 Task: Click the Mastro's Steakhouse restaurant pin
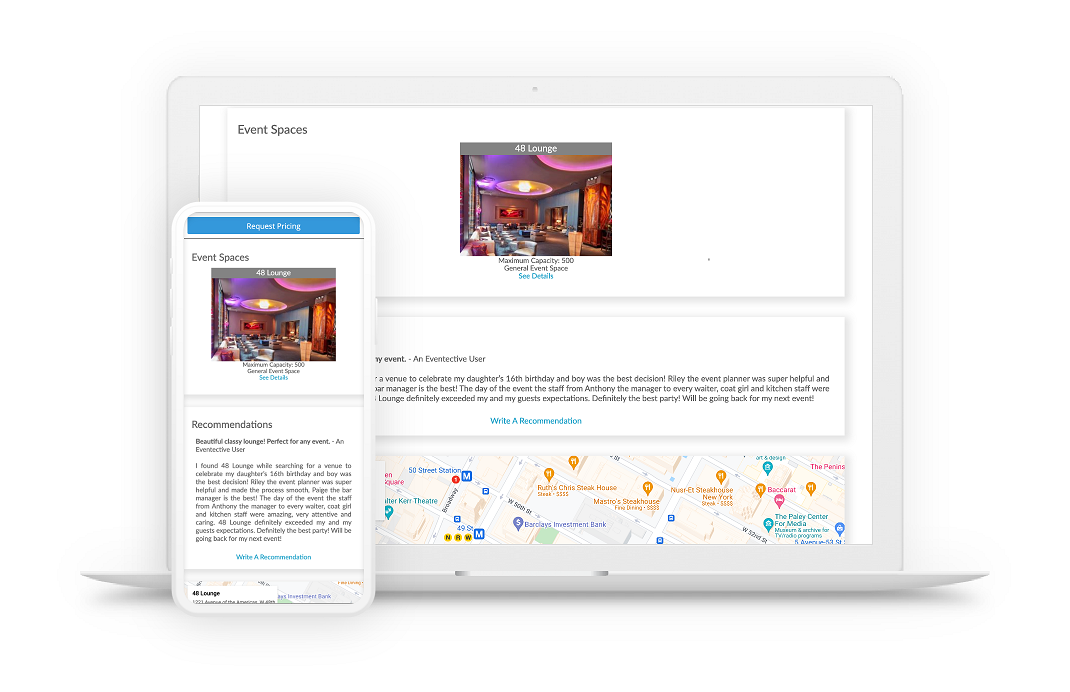point(648,488)
